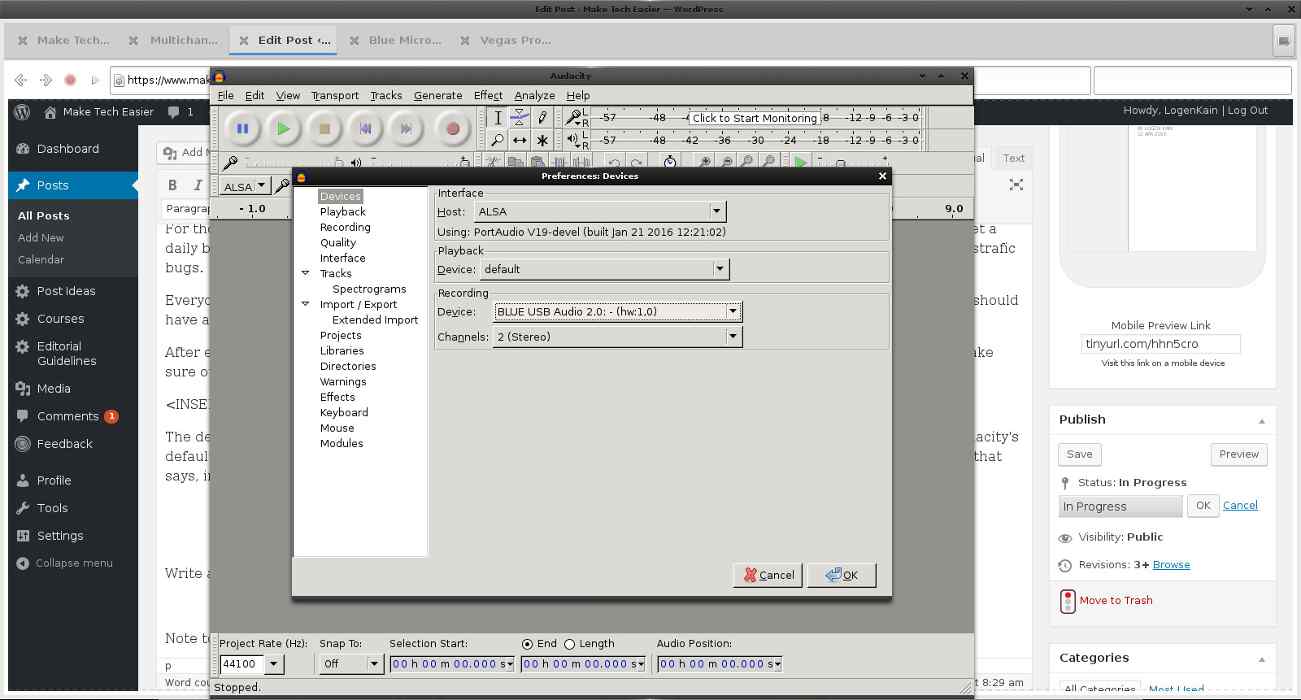This screenshot has height=700, width=1301.
Task: Select the Selection tool
Action: 499,117
